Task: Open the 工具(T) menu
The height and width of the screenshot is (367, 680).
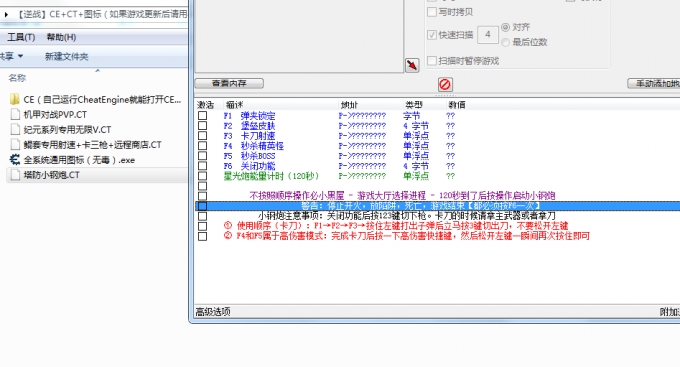Action: [21, 37]
